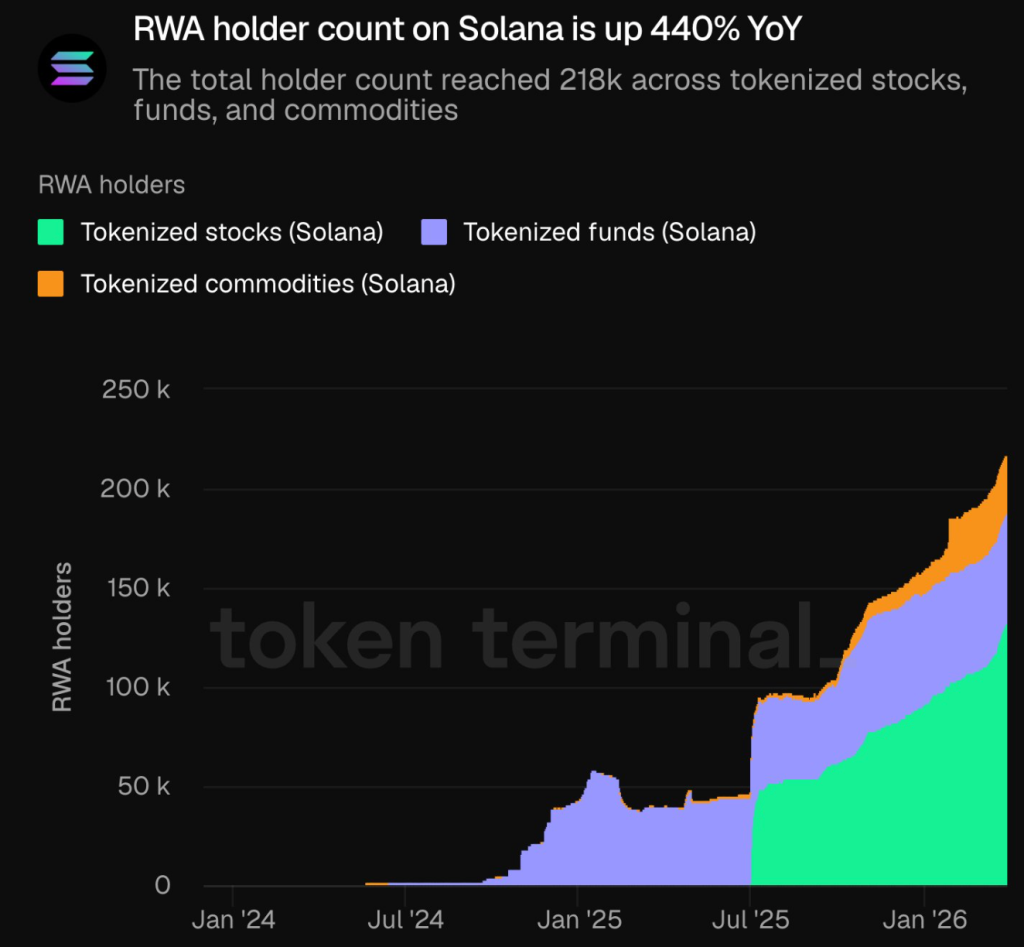
Task: Click the purple Tokenized funds legend swatch
Action: tap(433, 233)
